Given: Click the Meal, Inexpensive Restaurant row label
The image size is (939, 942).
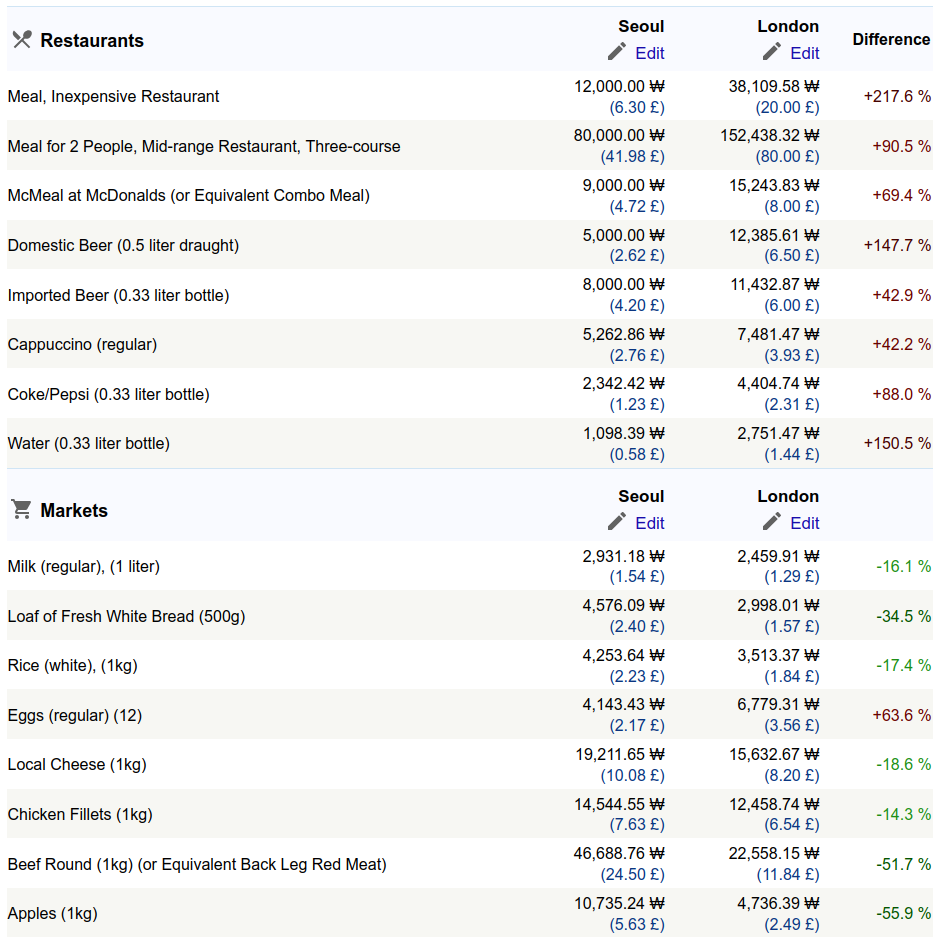Looking at the screenshot, I should pyautogui.click(x=113, y=97).
